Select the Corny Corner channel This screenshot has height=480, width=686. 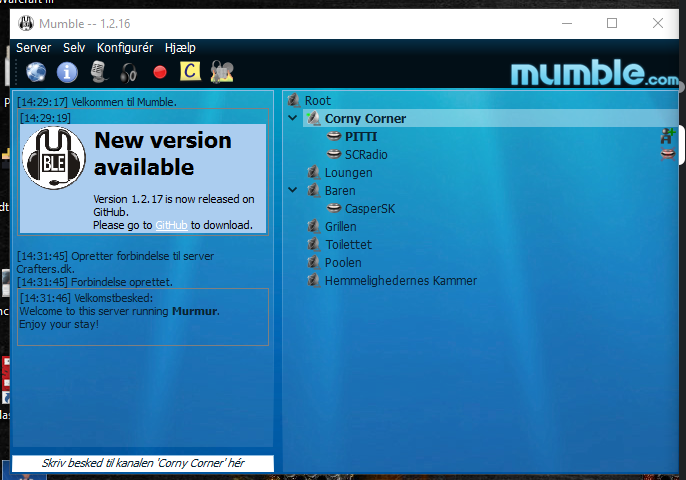[x=365, y=119]
